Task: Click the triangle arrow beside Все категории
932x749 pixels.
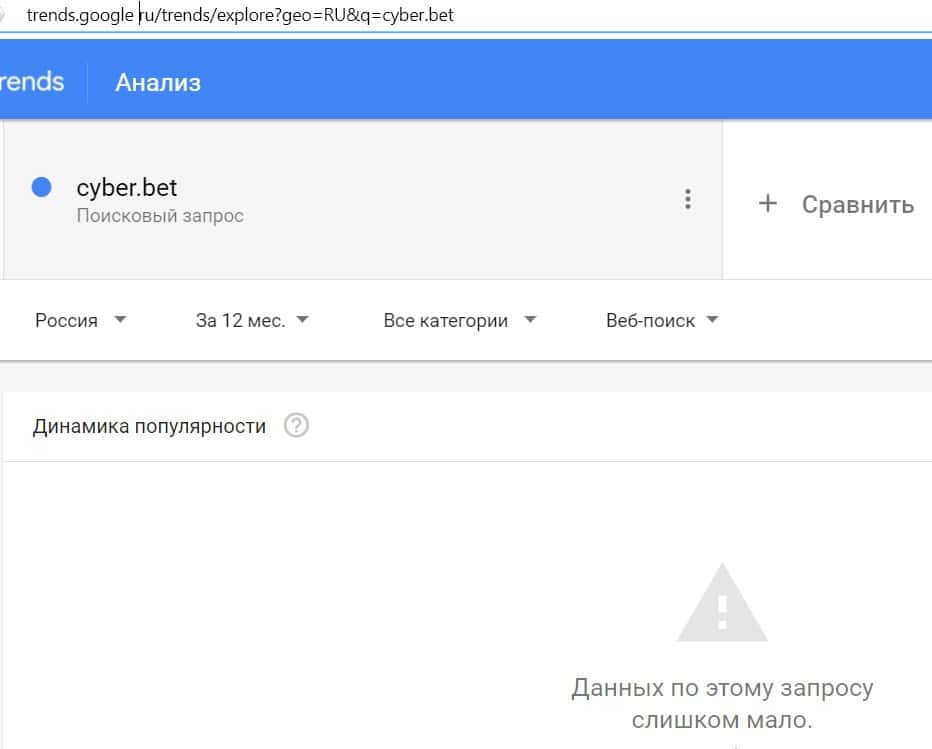Action: (530, 320)
